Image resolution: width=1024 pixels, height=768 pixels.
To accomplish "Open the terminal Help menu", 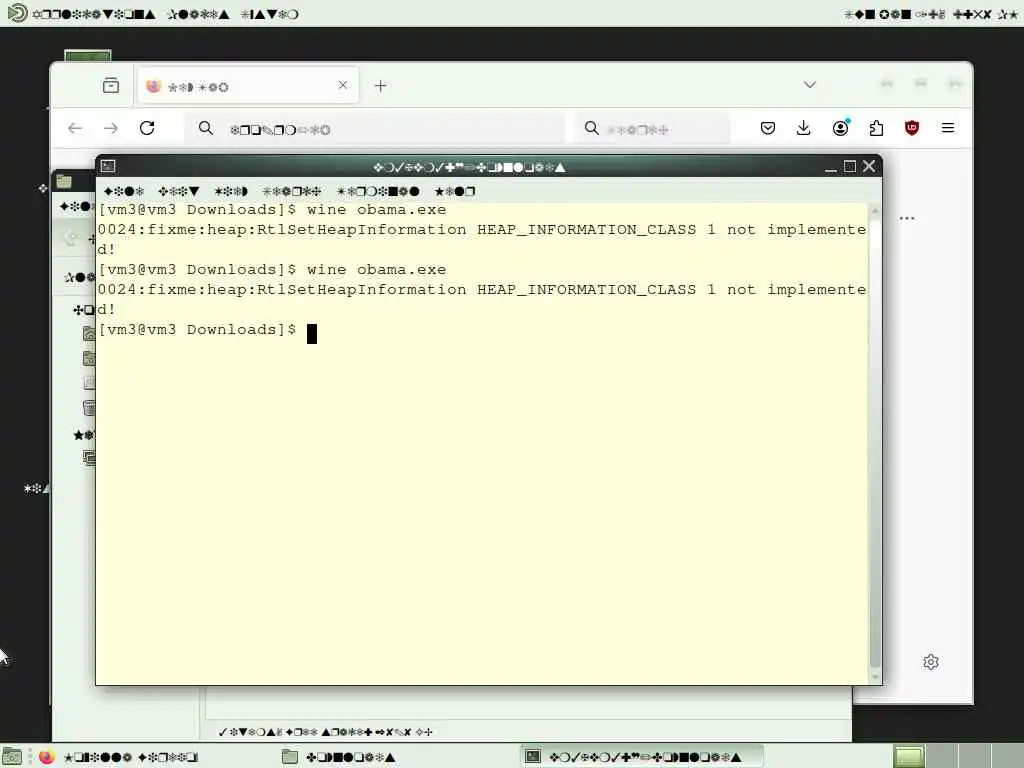I will point(455,191).
